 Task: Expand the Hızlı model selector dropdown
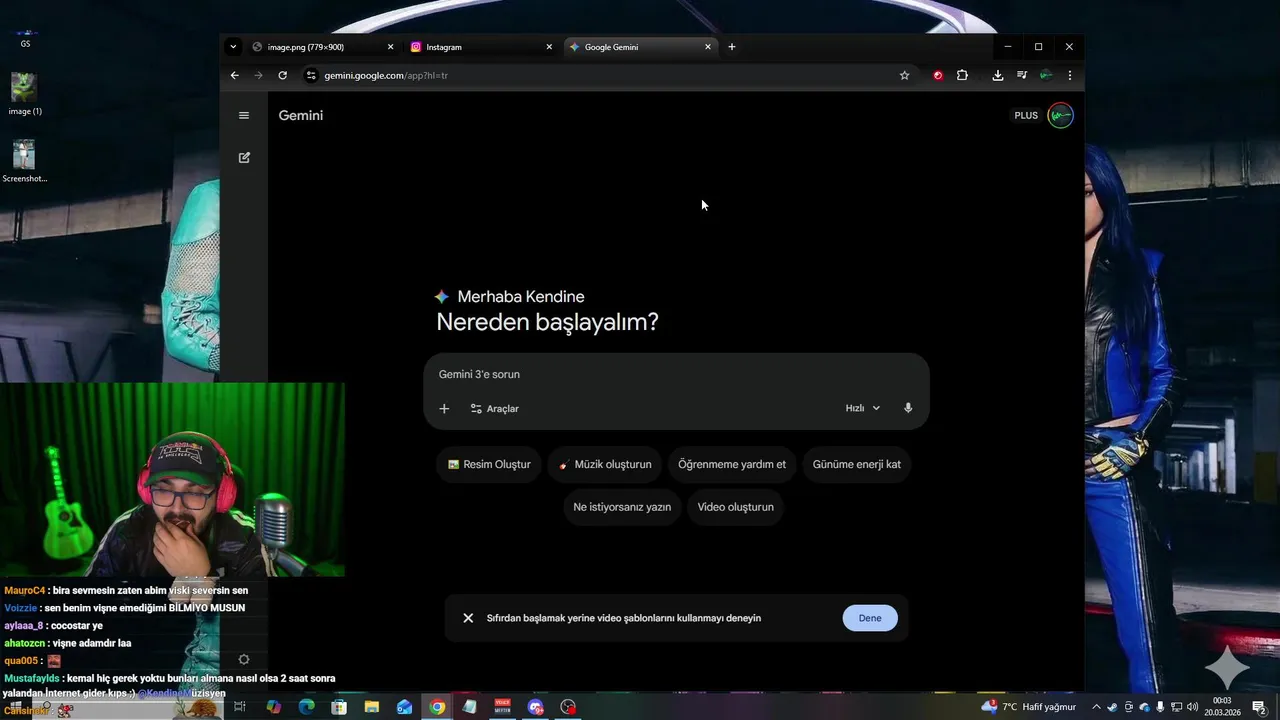(863, 408)
